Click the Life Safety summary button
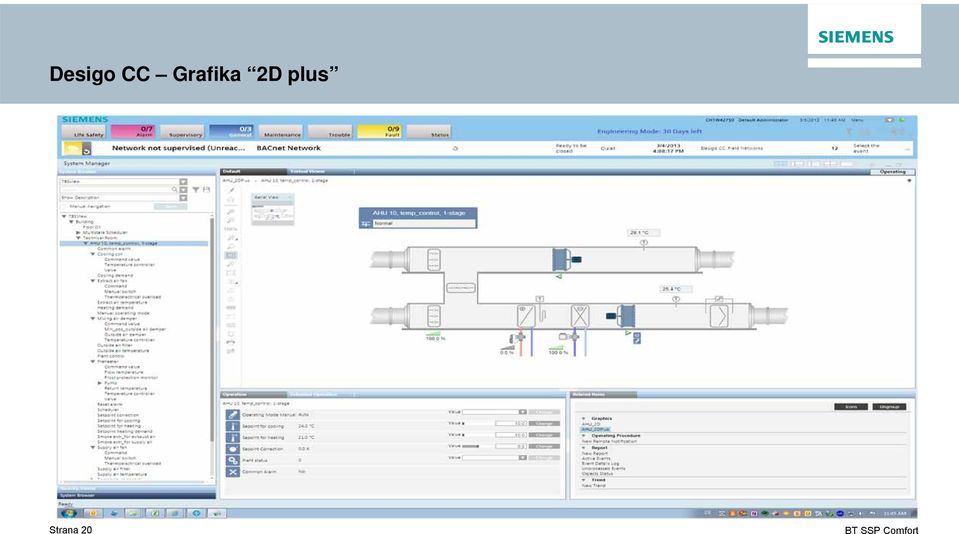Screen dimensions: 959x534 (x=84, y=132)
